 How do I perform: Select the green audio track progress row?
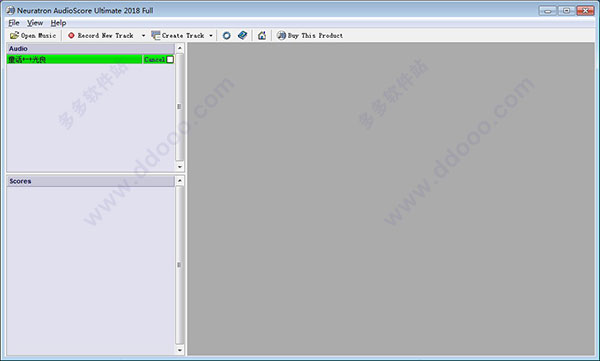(74, 59)
